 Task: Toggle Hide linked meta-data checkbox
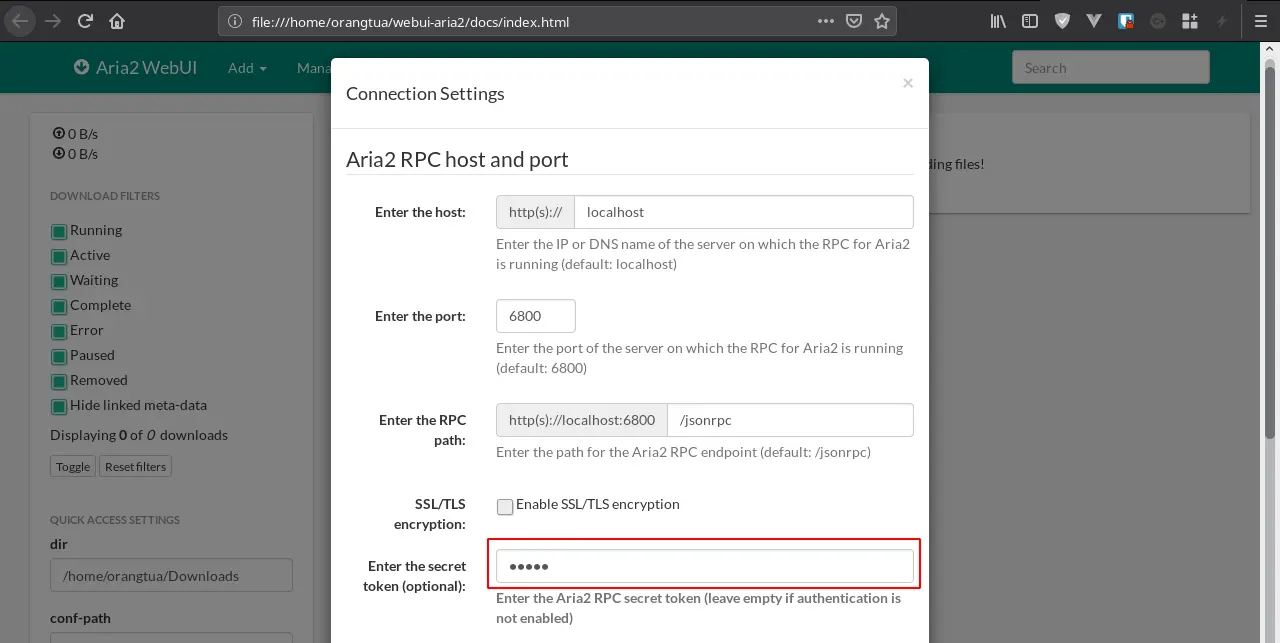pyautogui.click(x=59, y=406)
